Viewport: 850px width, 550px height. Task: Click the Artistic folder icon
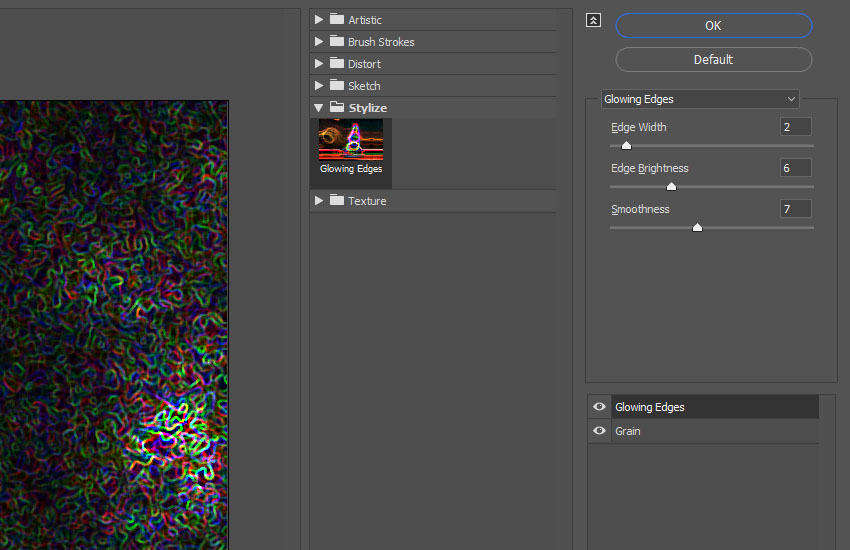click(337, 20)
